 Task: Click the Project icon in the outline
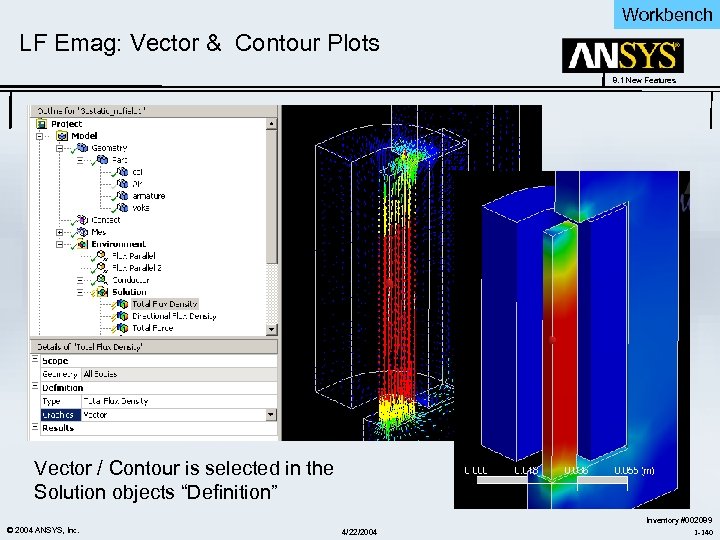coord(42,124)
